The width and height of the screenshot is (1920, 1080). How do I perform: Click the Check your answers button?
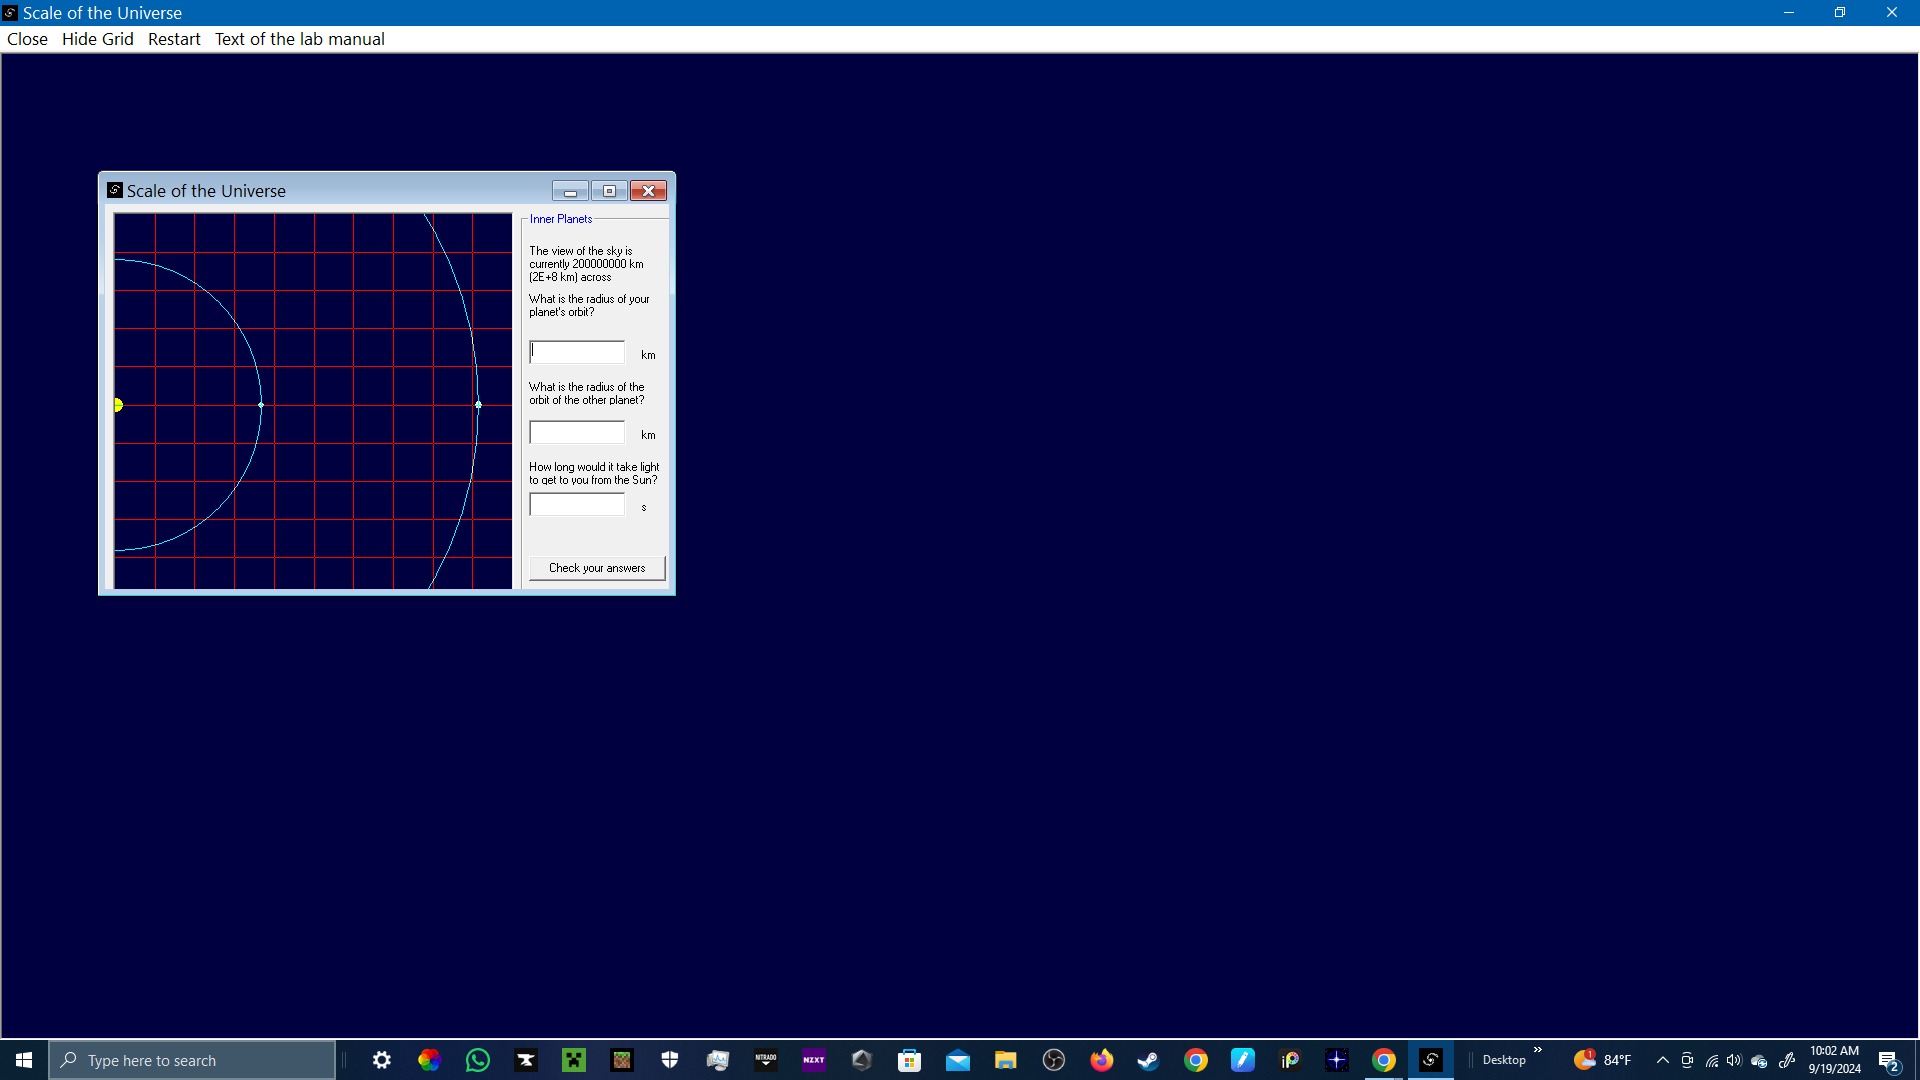[597, 568]
